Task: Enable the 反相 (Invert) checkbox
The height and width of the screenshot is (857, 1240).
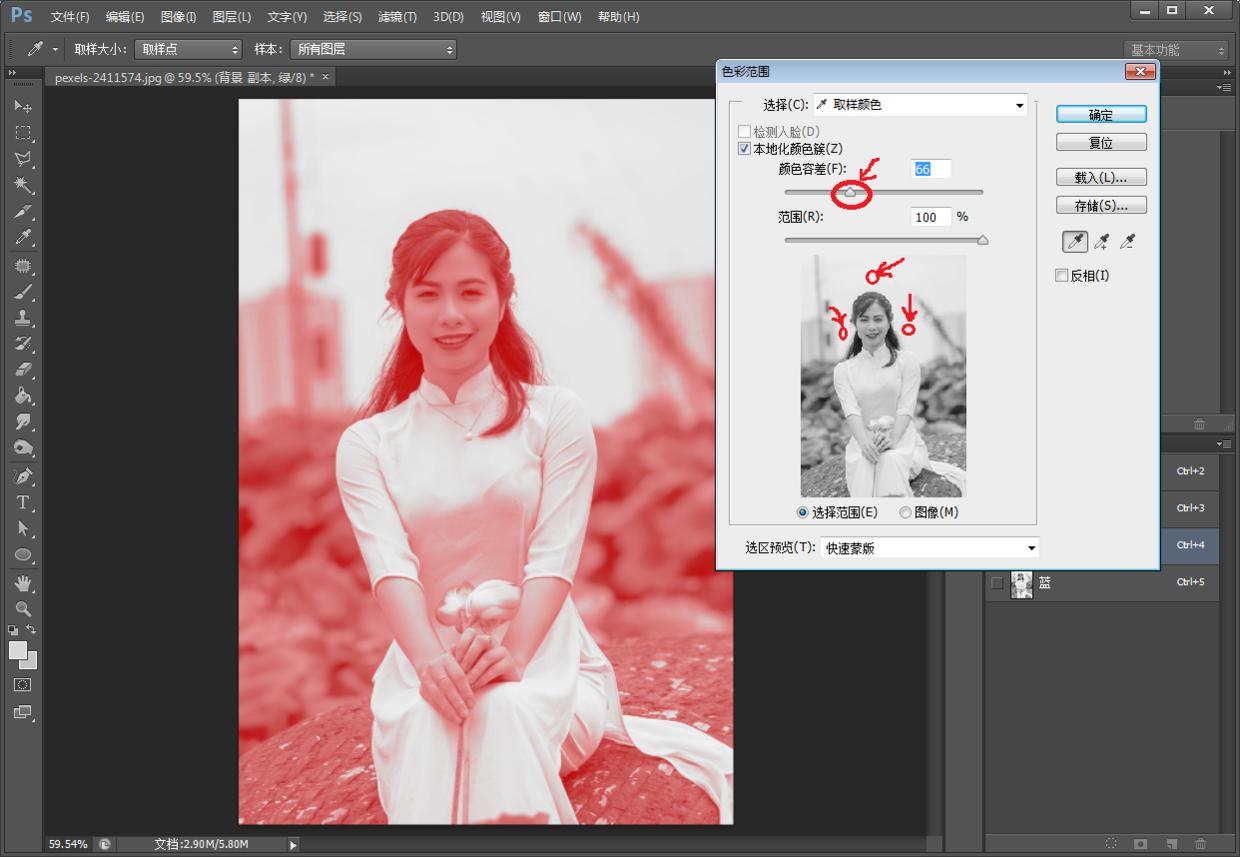Action: pos(1062,276)
